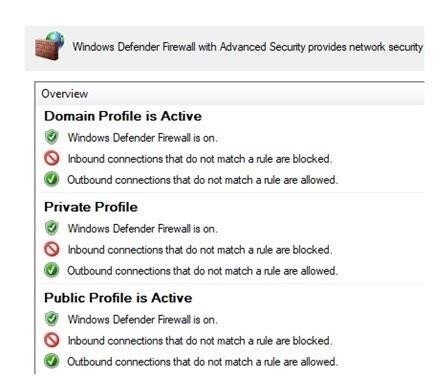Click the Domain Profile outbound green checkmark icon
Screen dimensions: 435x384
[51, 179]
